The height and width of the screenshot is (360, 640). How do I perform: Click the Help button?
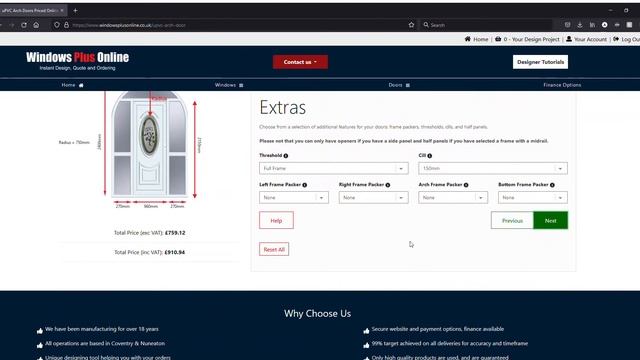[x=276, y=220]
